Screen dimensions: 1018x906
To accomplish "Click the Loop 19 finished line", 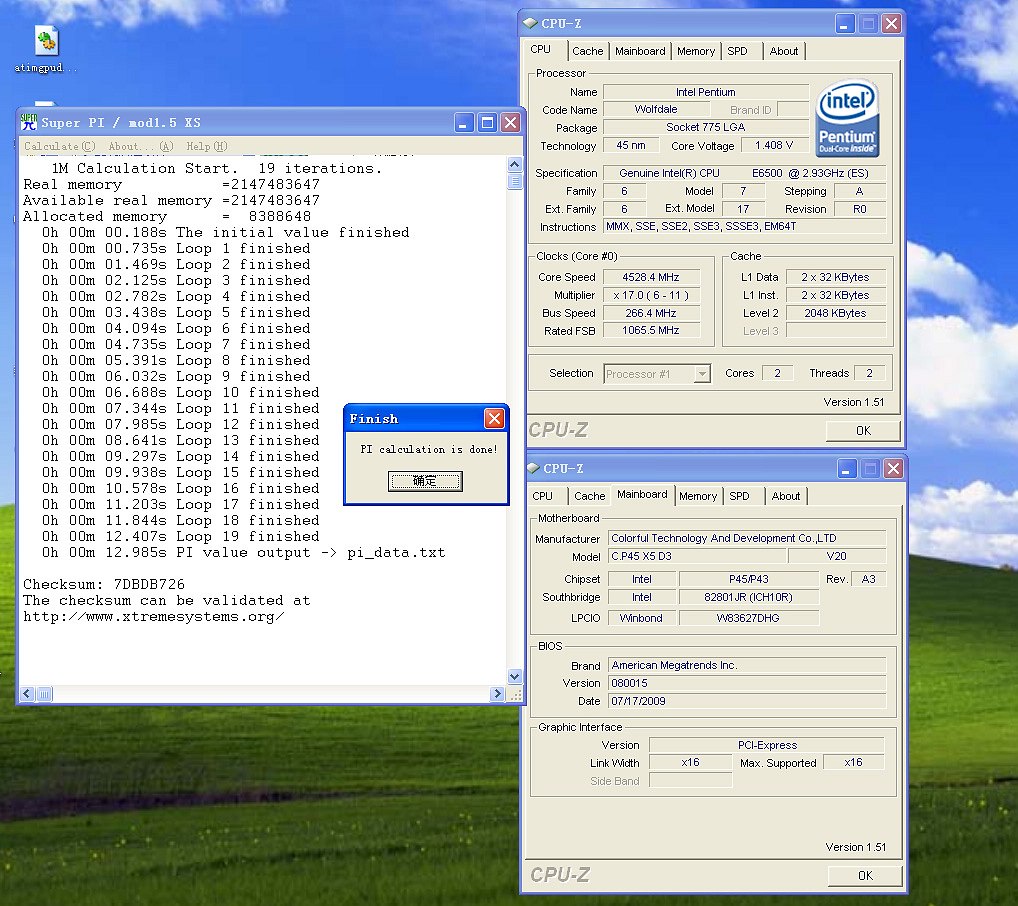I will [180, 536].
